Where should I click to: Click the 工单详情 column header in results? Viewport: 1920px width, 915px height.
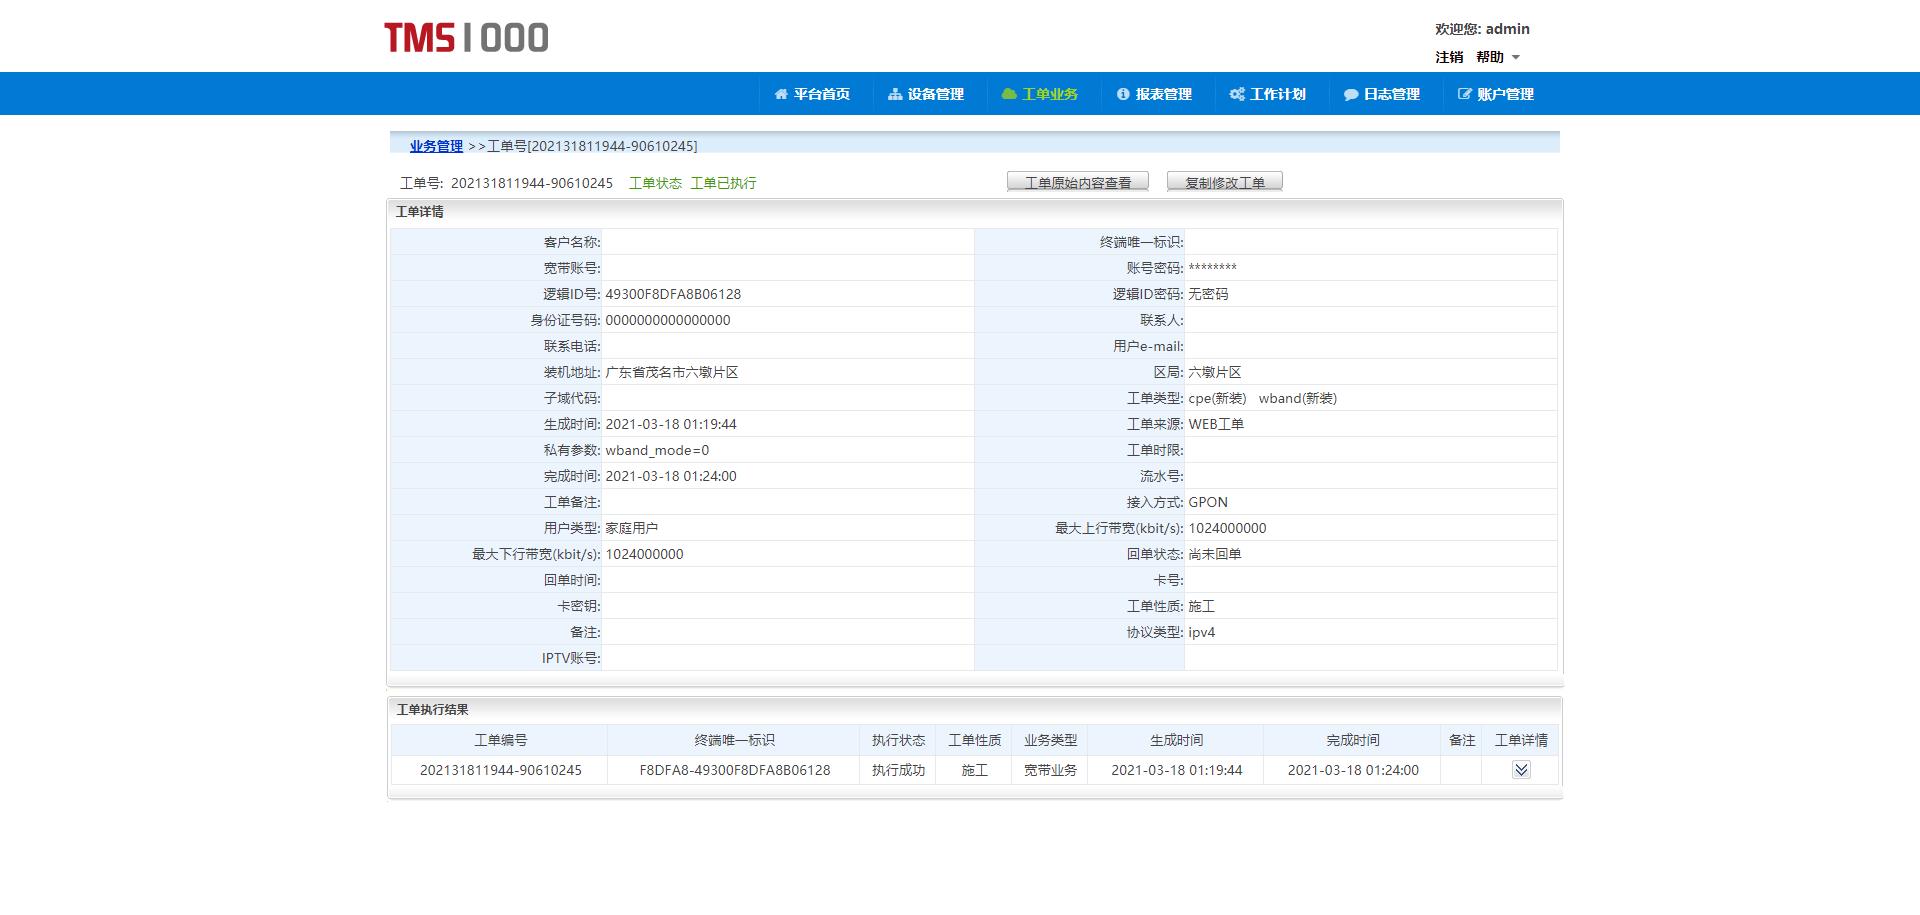point(1521,740)
